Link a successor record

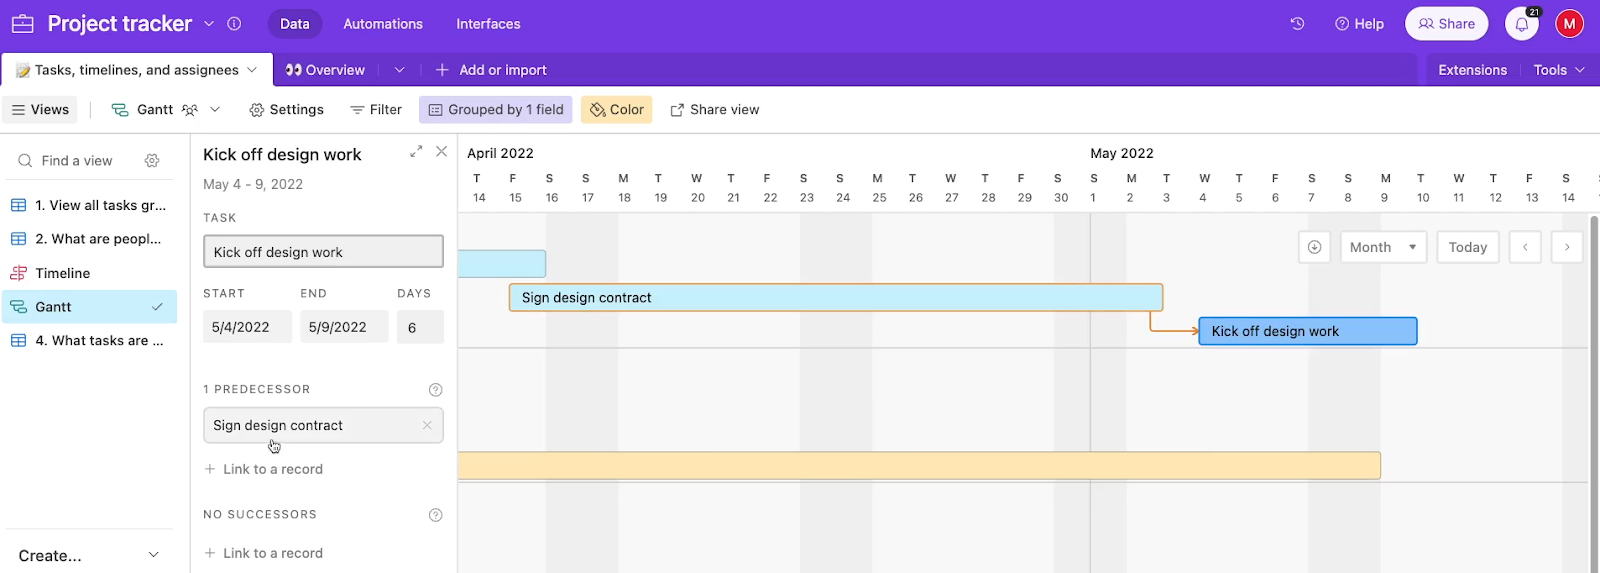pyautogui.click(x=264, y=553)
